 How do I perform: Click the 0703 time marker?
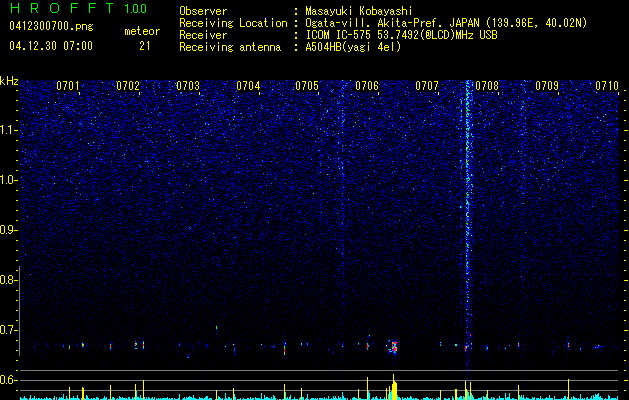[188, 86]
